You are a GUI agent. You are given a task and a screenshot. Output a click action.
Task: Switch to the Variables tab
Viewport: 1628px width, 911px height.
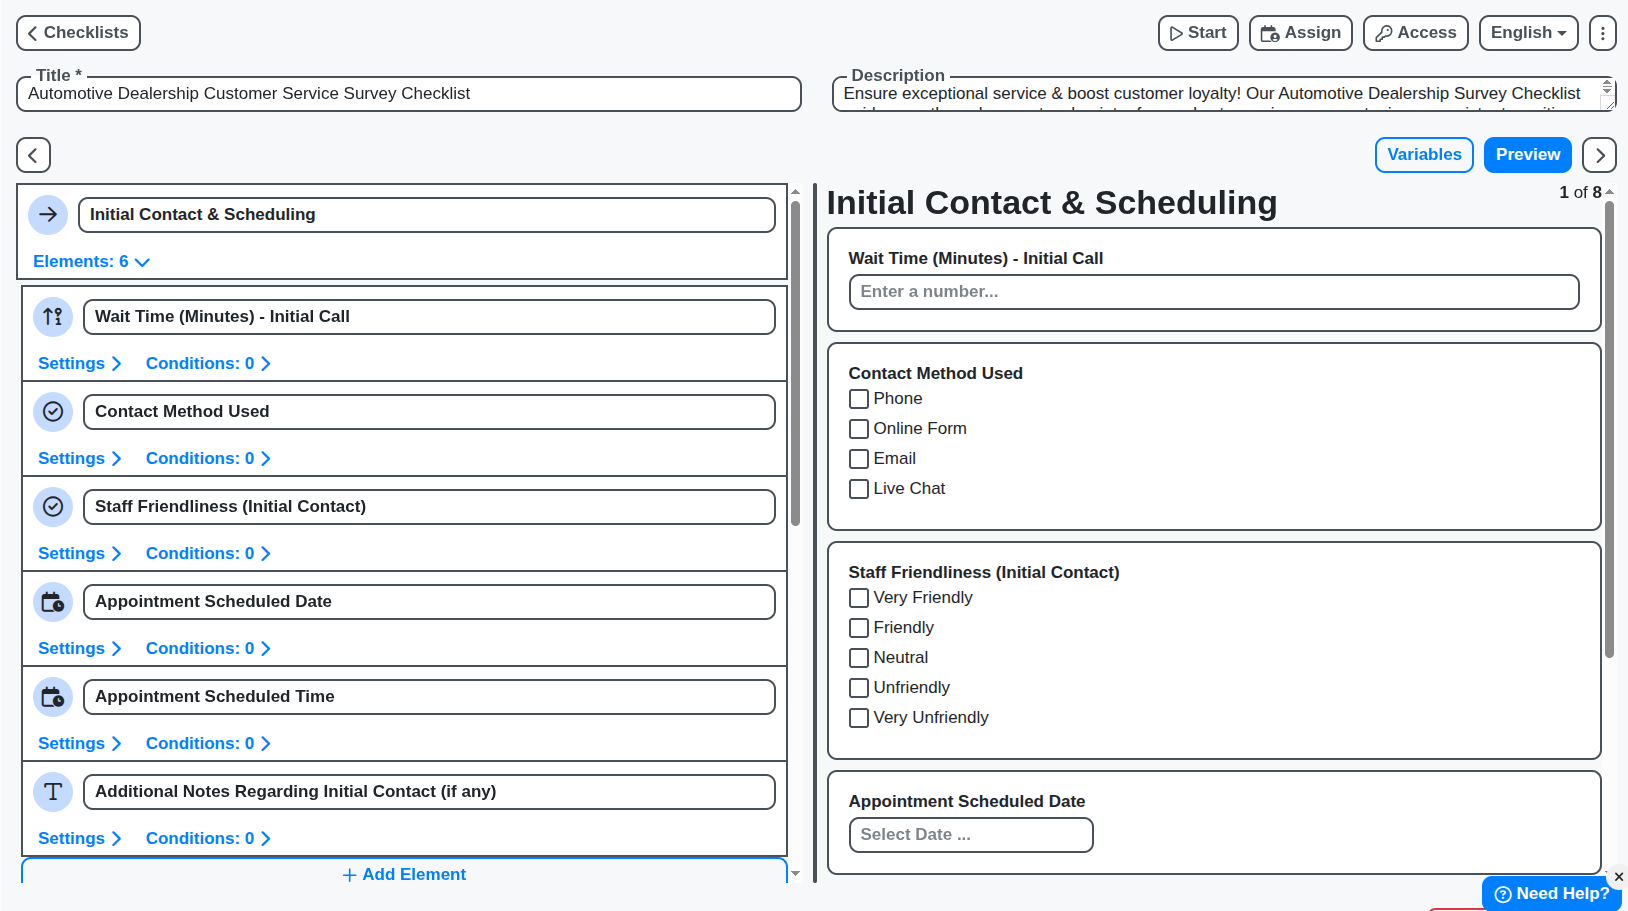[1424, 154]
